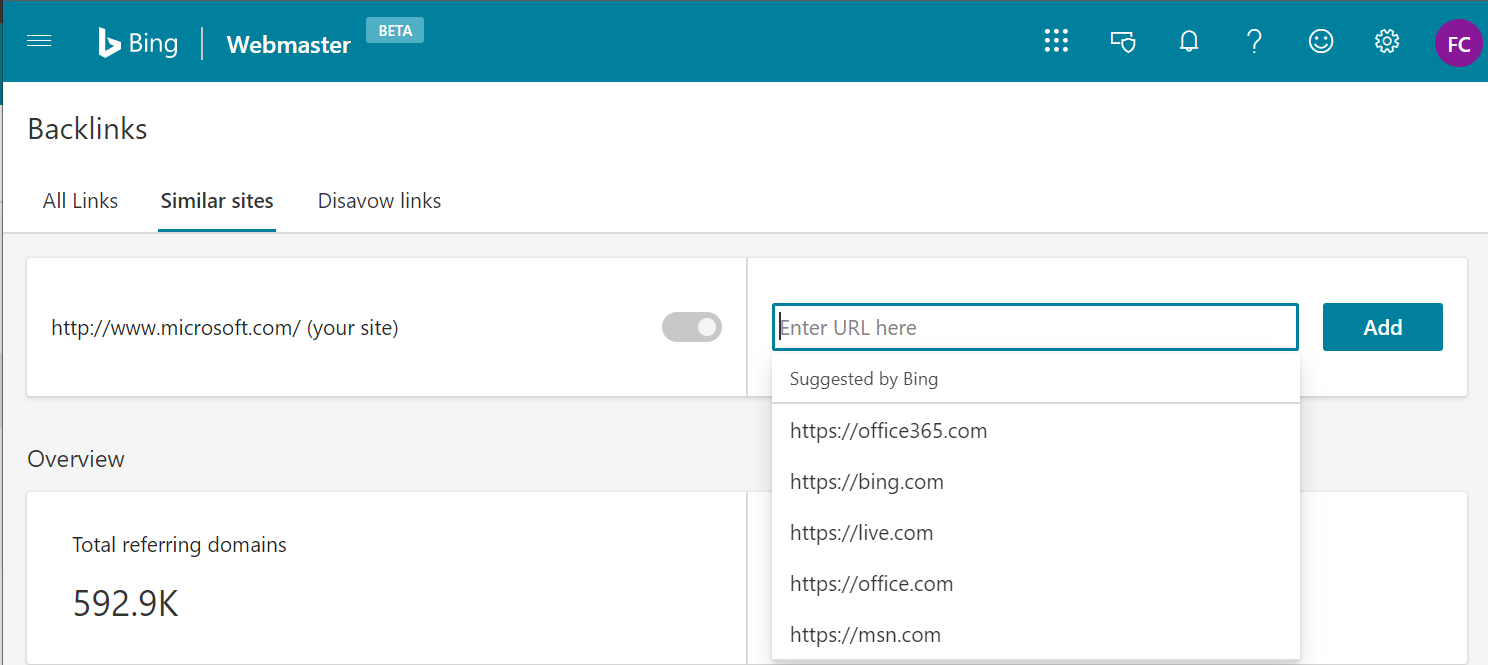This screenshot has width=1488, height=665.
Task: Open the FC account avatar
Action: [1458, 42]
